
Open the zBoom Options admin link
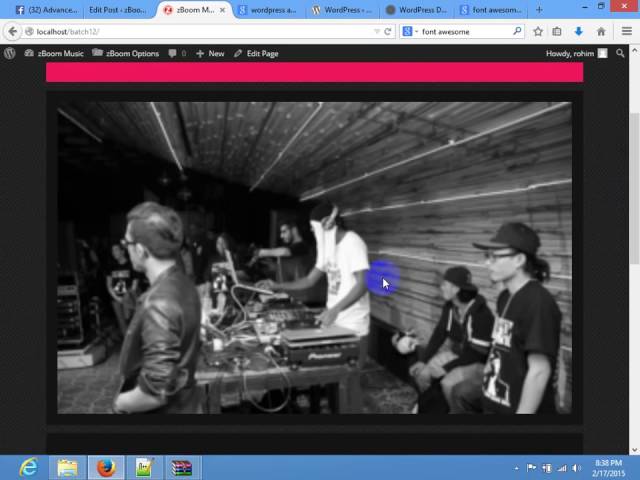(126, 53)
